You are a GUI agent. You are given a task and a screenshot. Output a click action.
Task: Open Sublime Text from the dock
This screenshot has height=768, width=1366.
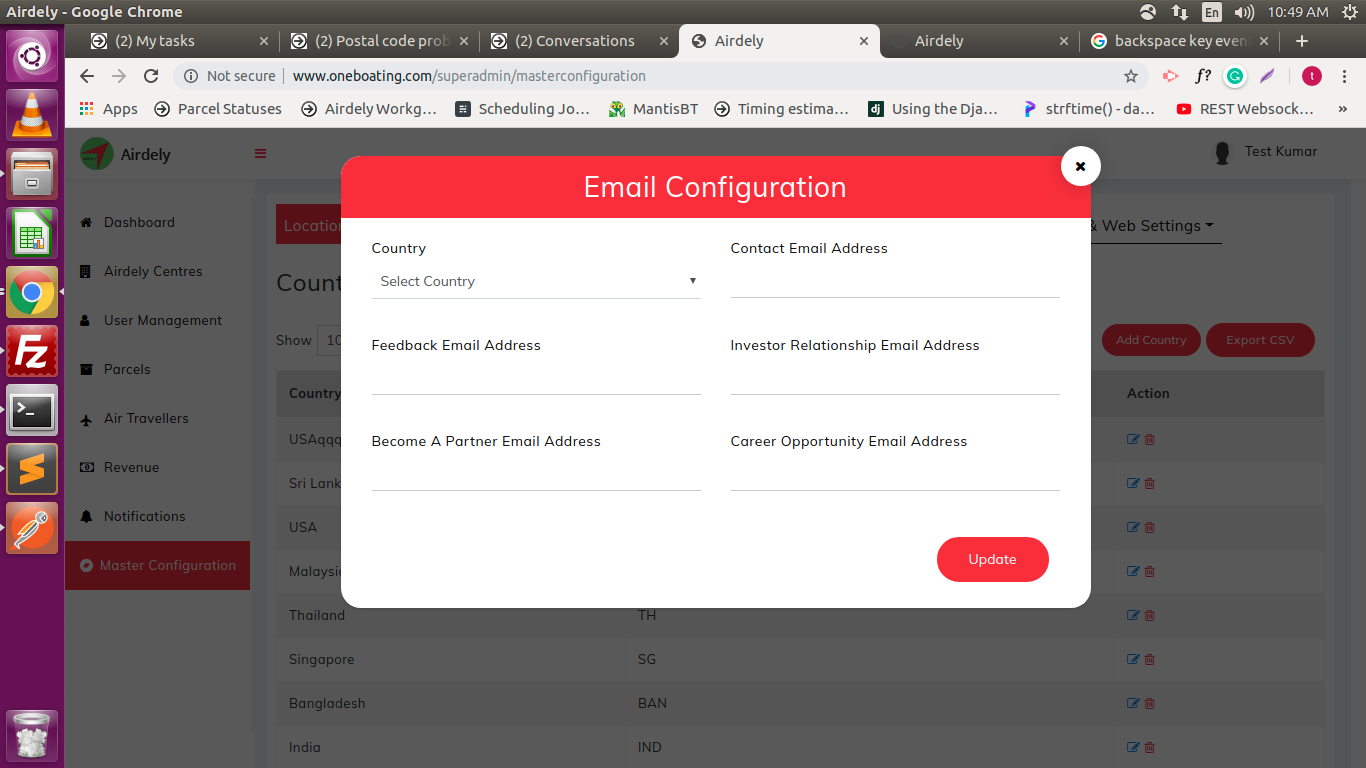pos(32,469)
